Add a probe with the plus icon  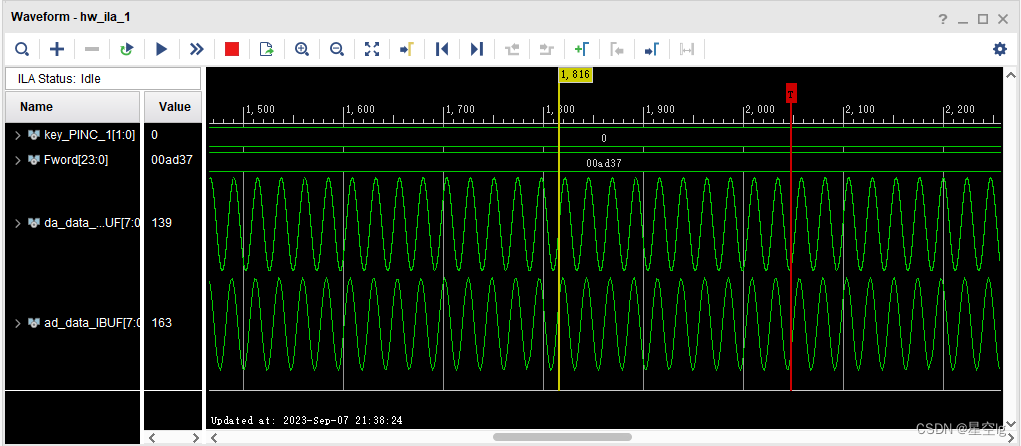coord(57,49)
